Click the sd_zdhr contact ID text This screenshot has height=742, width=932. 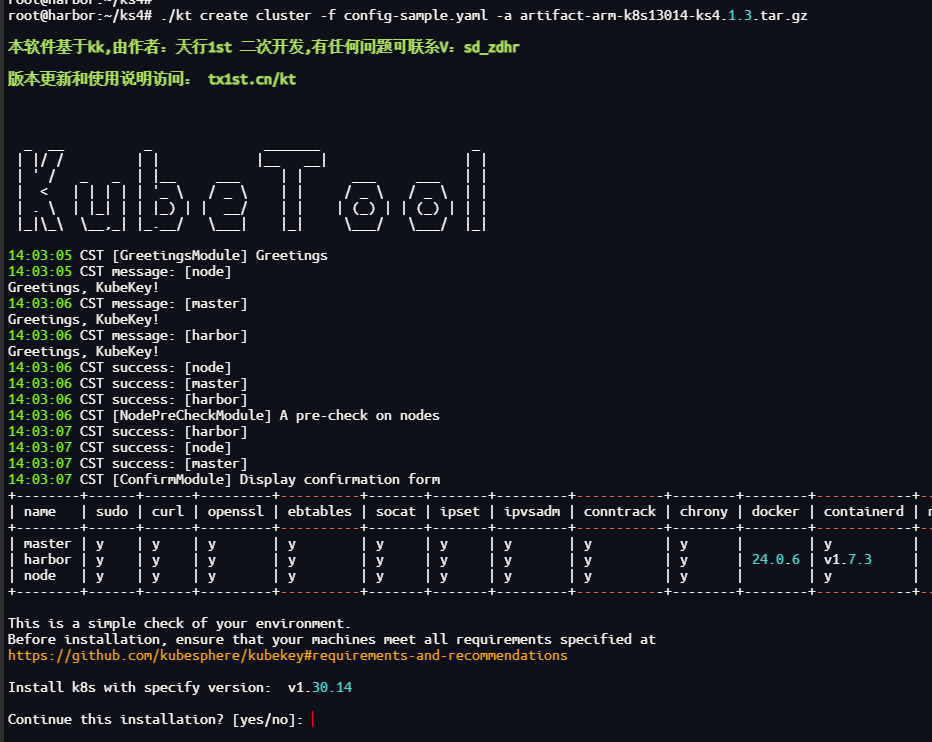coord(492,47)
